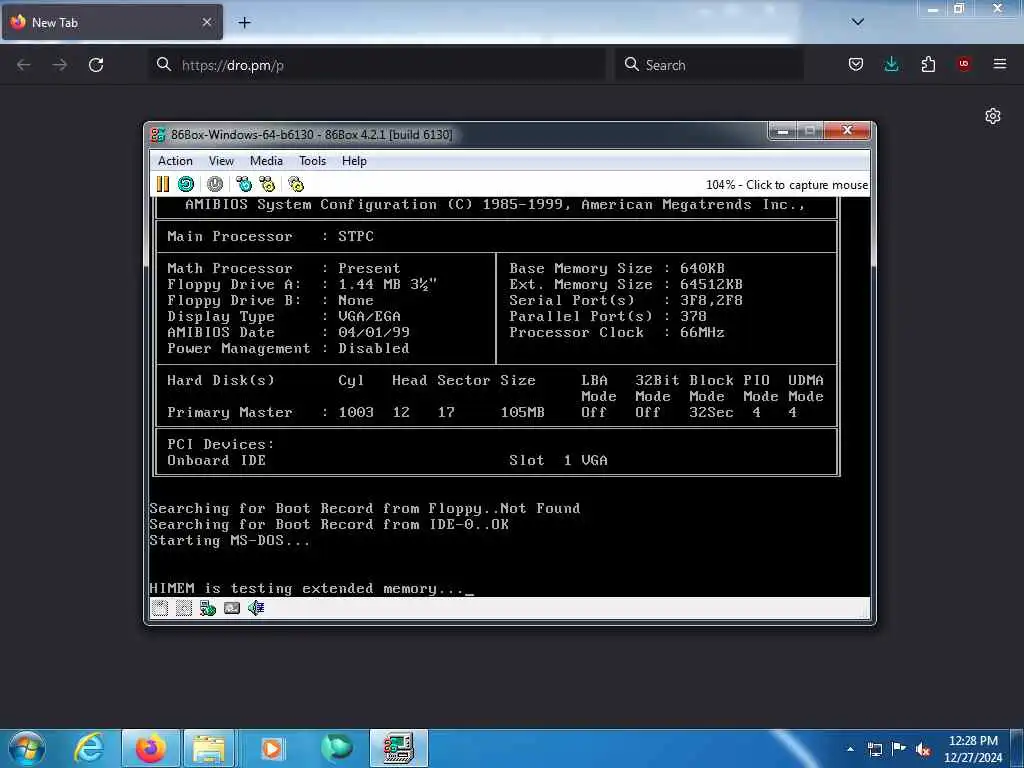Open the Action Center flag icon
Viewport: 1024px width, 768px height.
pos(899,749)
